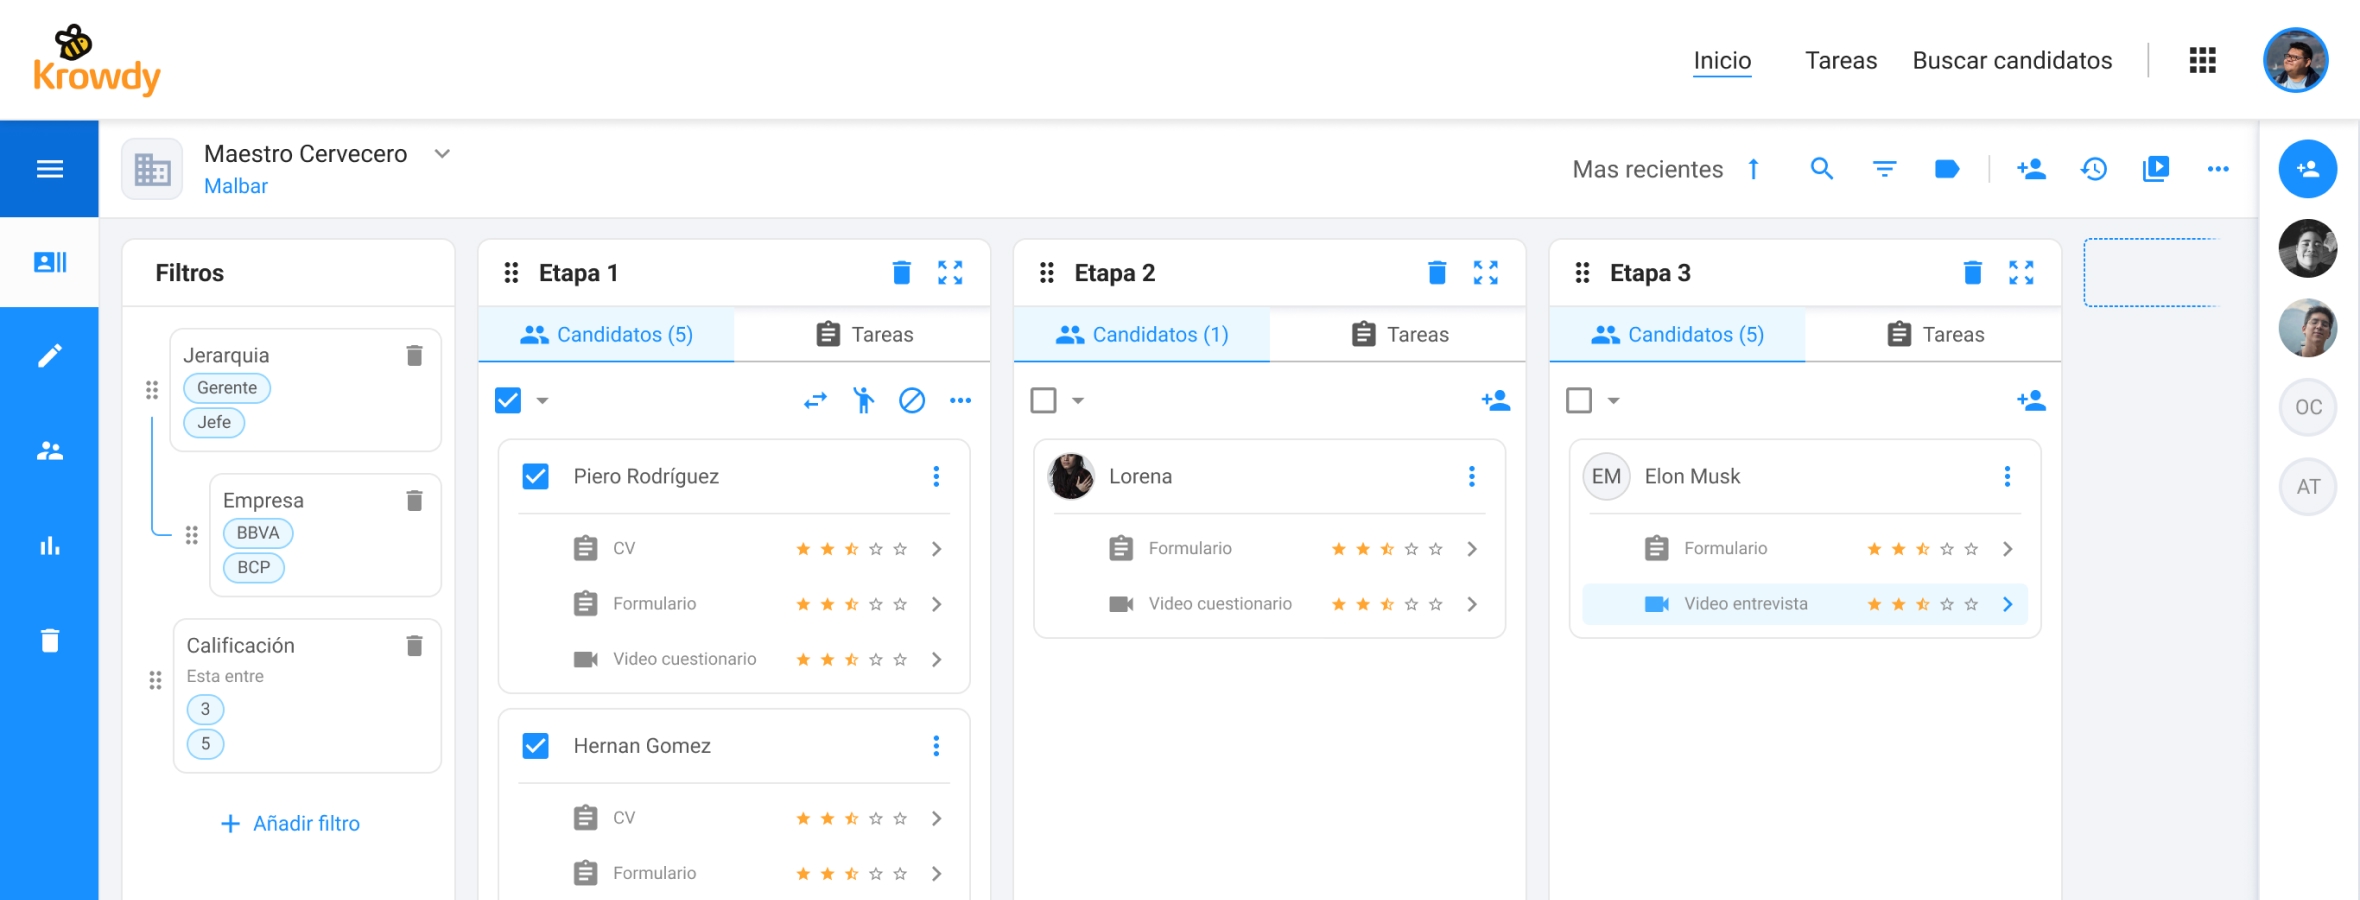Click the Mas recientes sort label
Screen dimensions: 2360x900
pyautogui.click(x=1648, y=169)
